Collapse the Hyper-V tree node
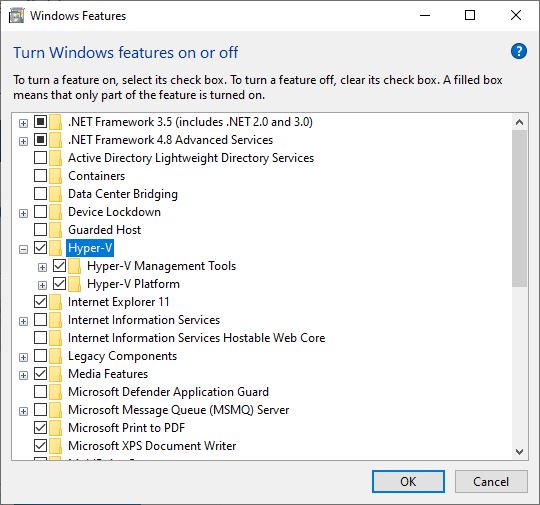 [x=23, y=249]
